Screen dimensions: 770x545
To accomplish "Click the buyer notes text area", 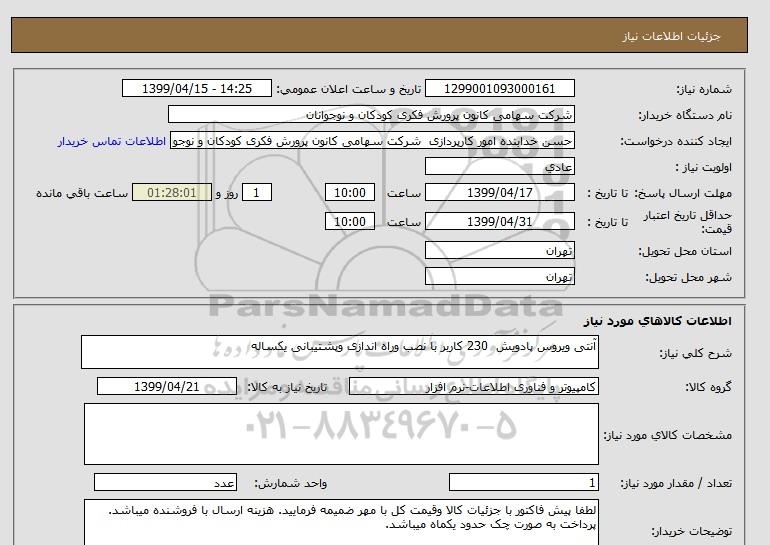I will (341, 522).
